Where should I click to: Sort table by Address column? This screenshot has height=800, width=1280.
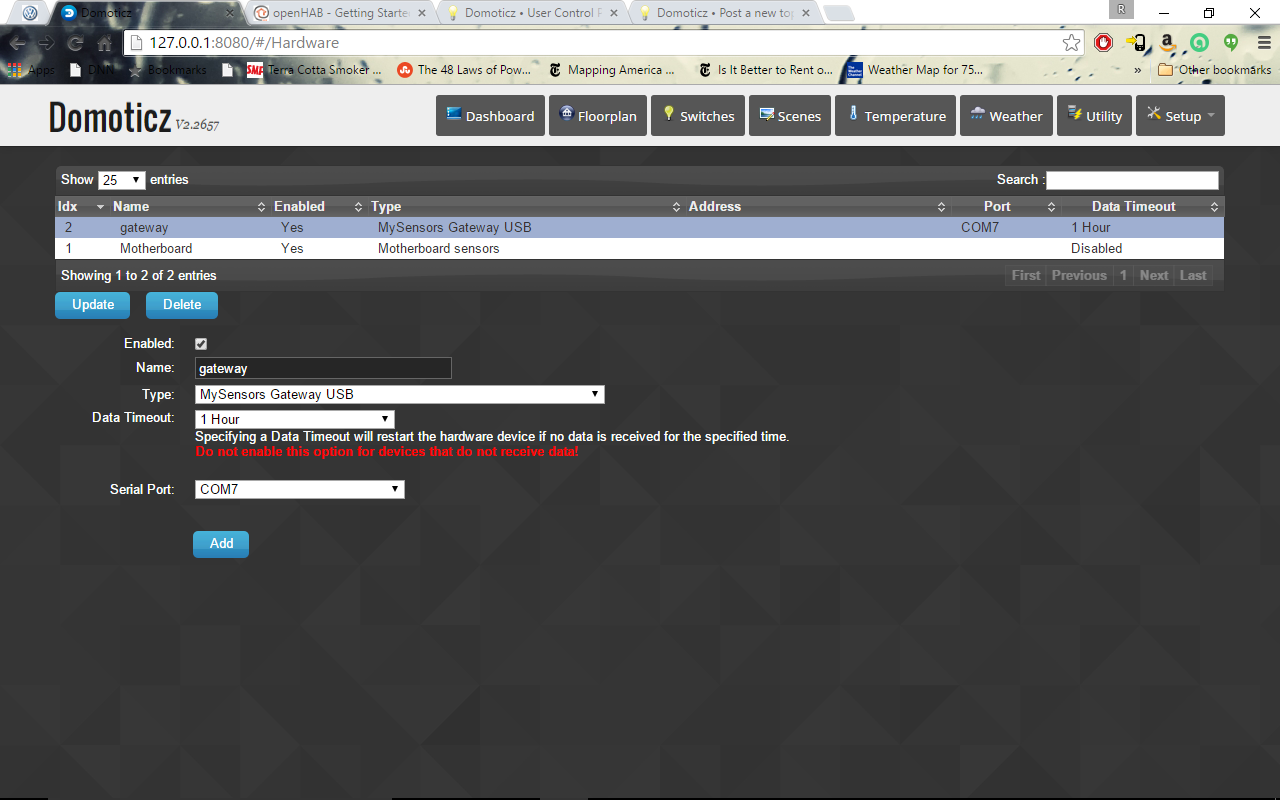coord(817,207)
